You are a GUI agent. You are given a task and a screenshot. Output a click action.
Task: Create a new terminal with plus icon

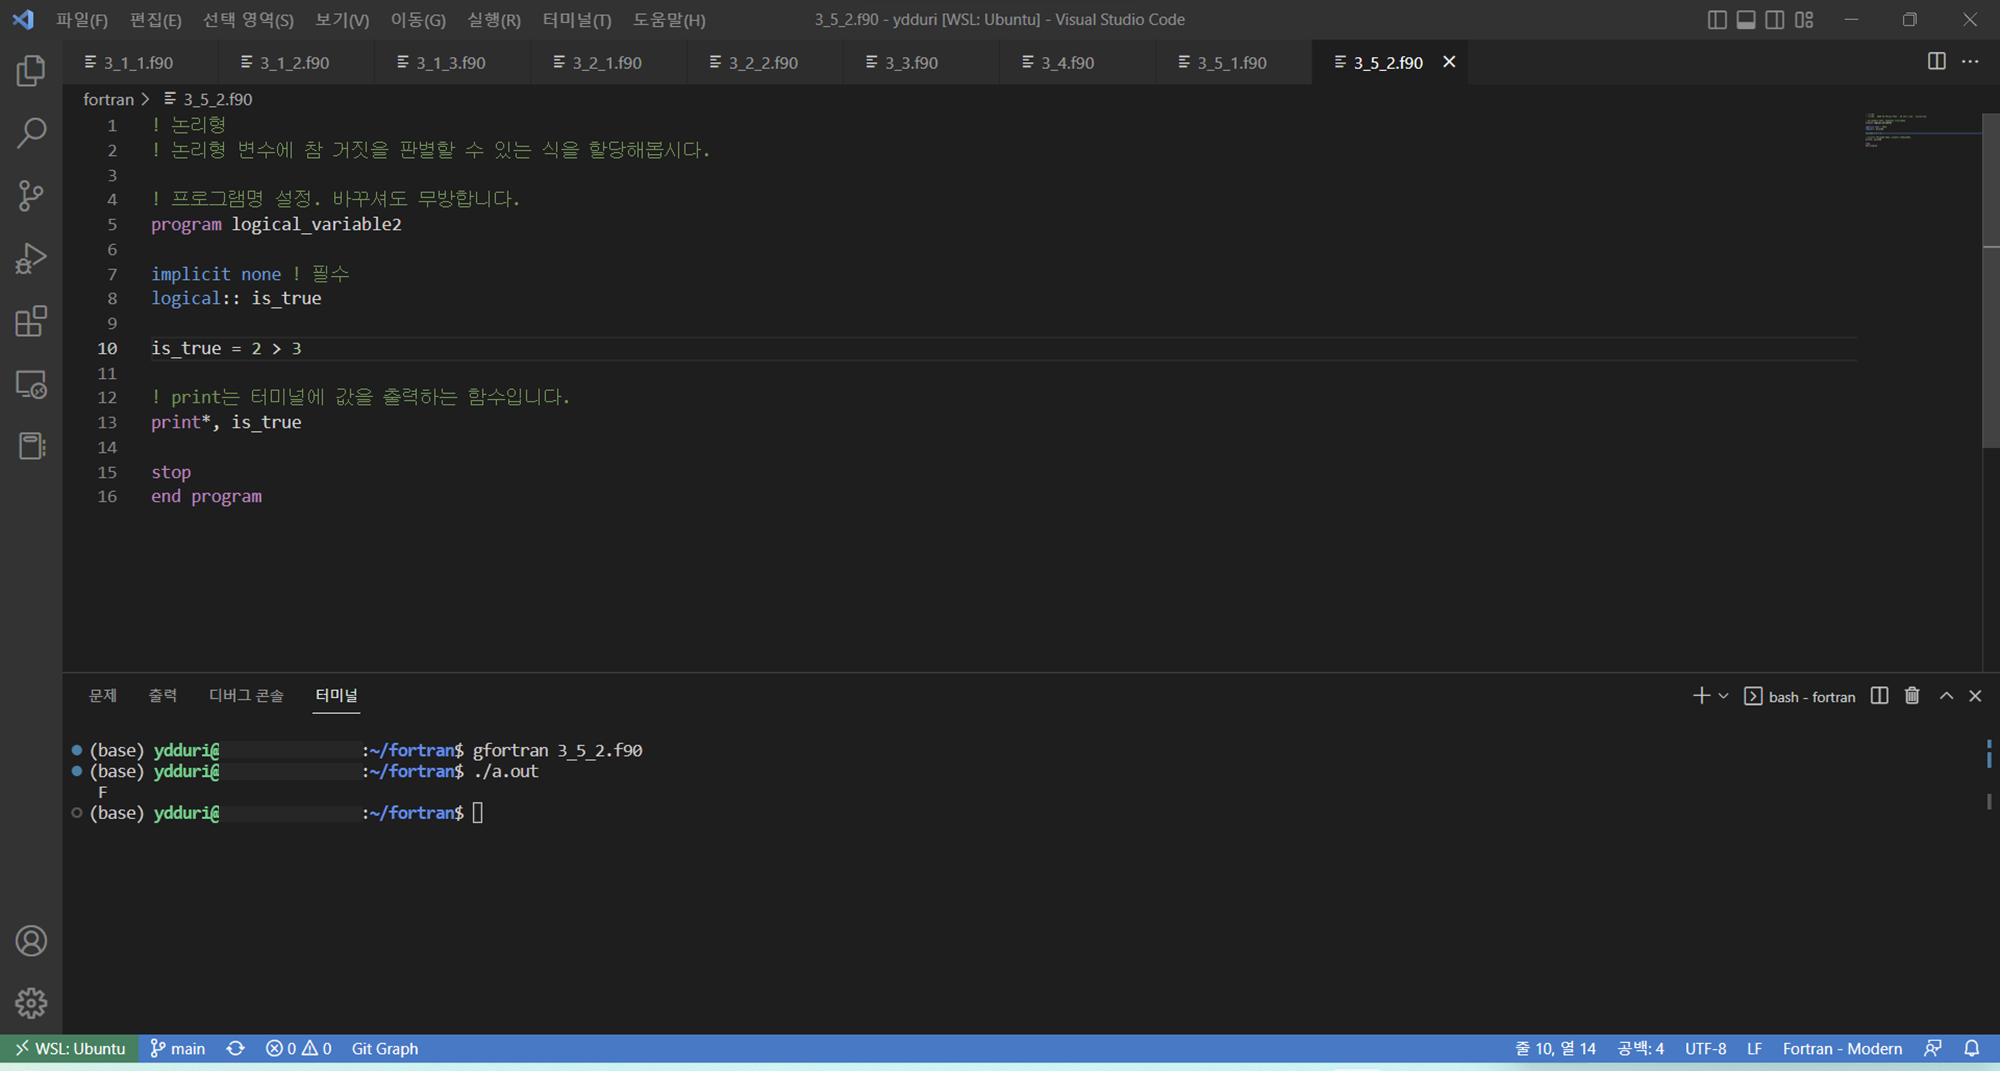click(x=1701, y=696)
